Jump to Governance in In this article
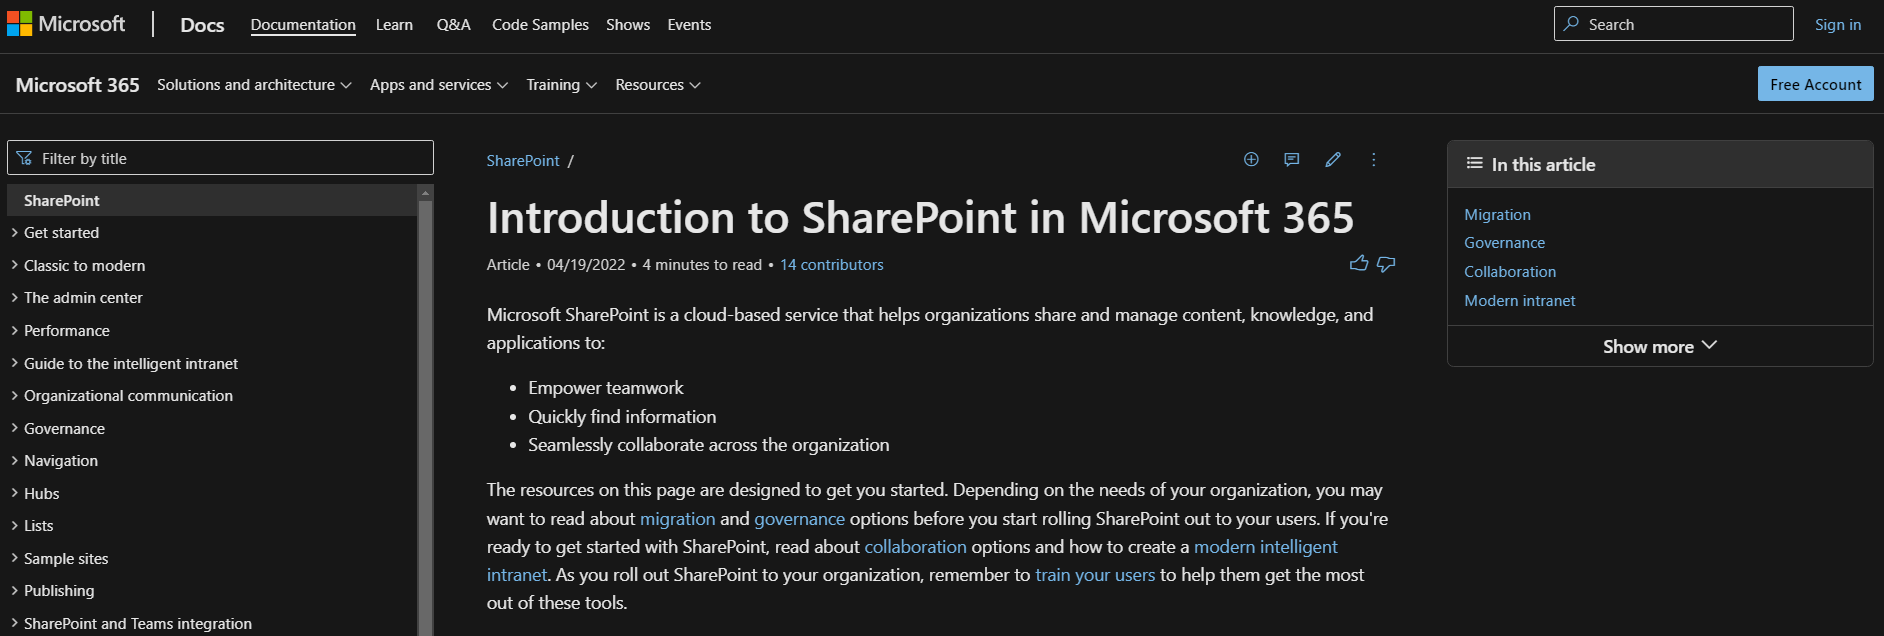This screenshot has height=636, width=1884. pyautogui.click(x=1505, y=243)
